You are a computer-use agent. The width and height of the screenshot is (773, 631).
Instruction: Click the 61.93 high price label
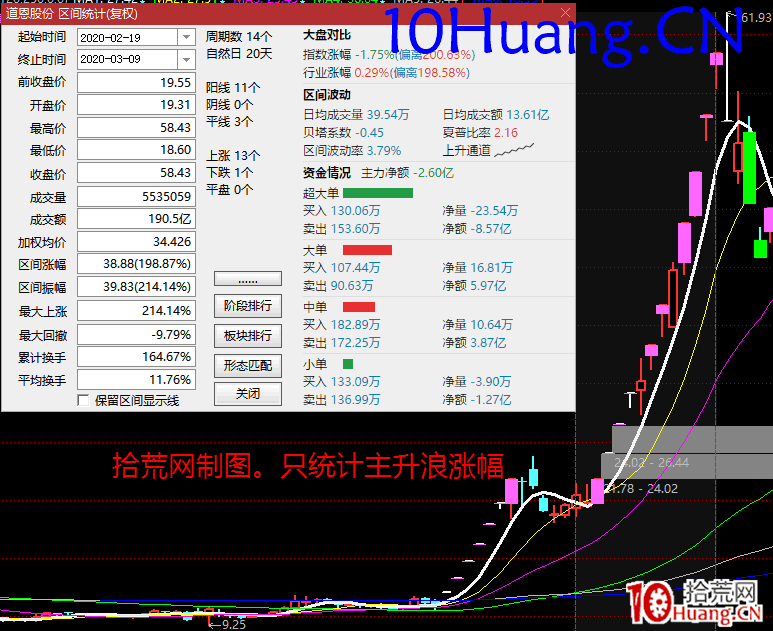(x=757, y=18)
